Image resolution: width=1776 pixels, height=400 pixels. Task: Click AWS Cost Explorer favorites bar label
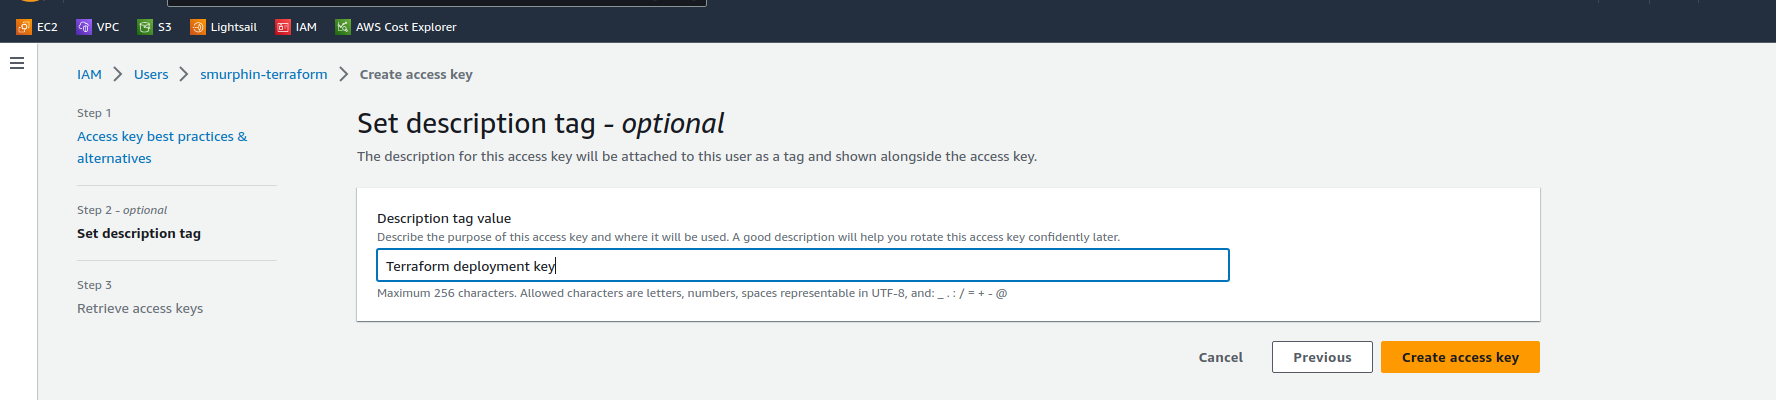tap(406, 27)
